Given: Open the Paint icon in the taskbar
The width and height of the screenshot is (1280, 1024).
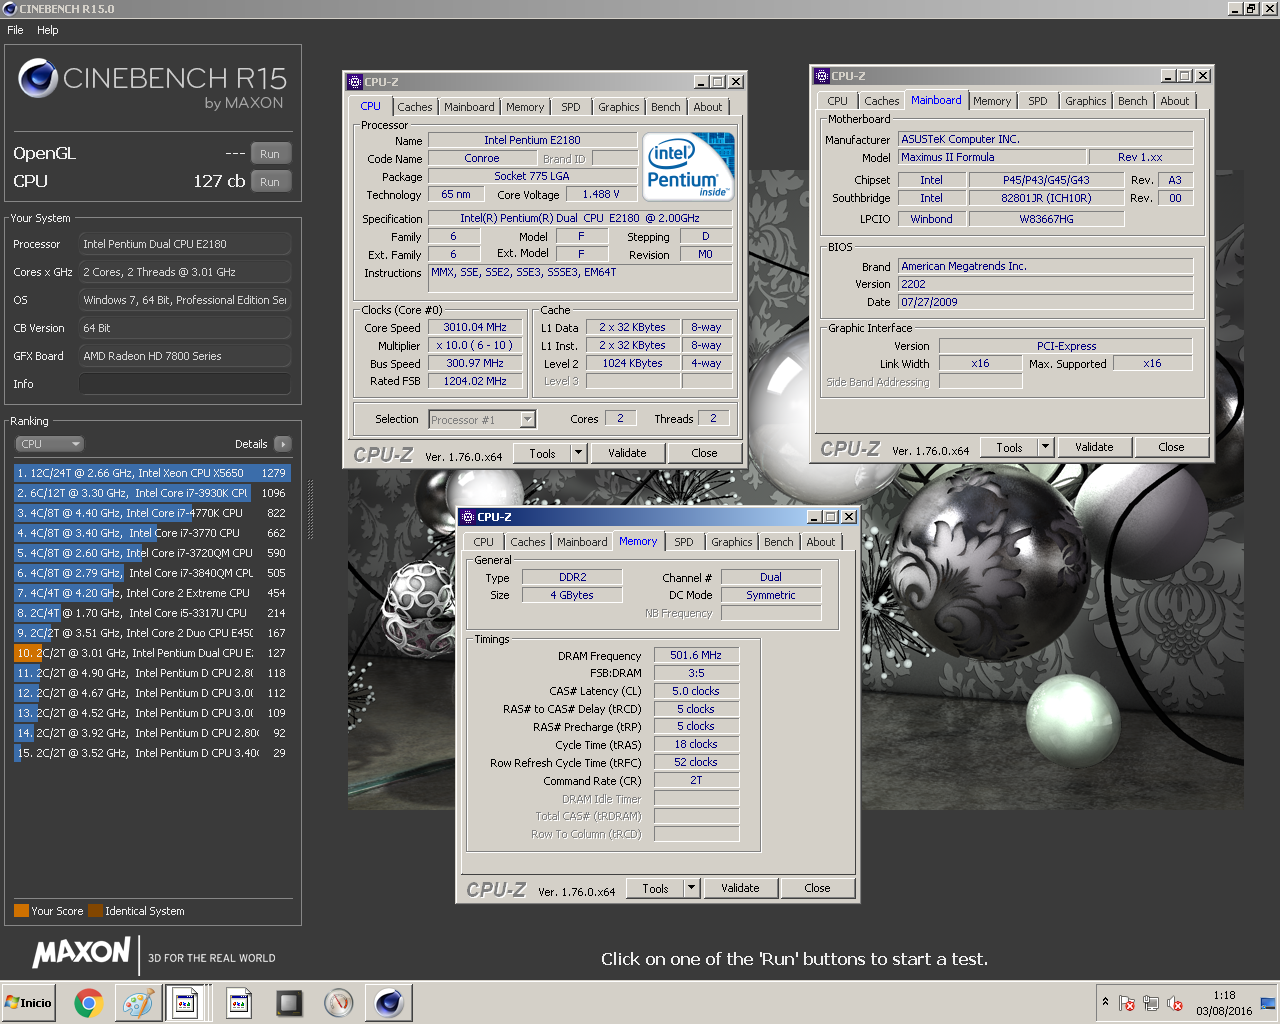Looking at the screenshot, I should (137, 1002).
